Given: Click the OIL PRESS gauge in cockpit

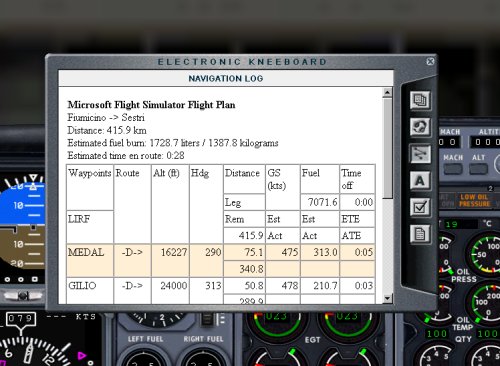Looking at the screenshot, I should [486, 254].
